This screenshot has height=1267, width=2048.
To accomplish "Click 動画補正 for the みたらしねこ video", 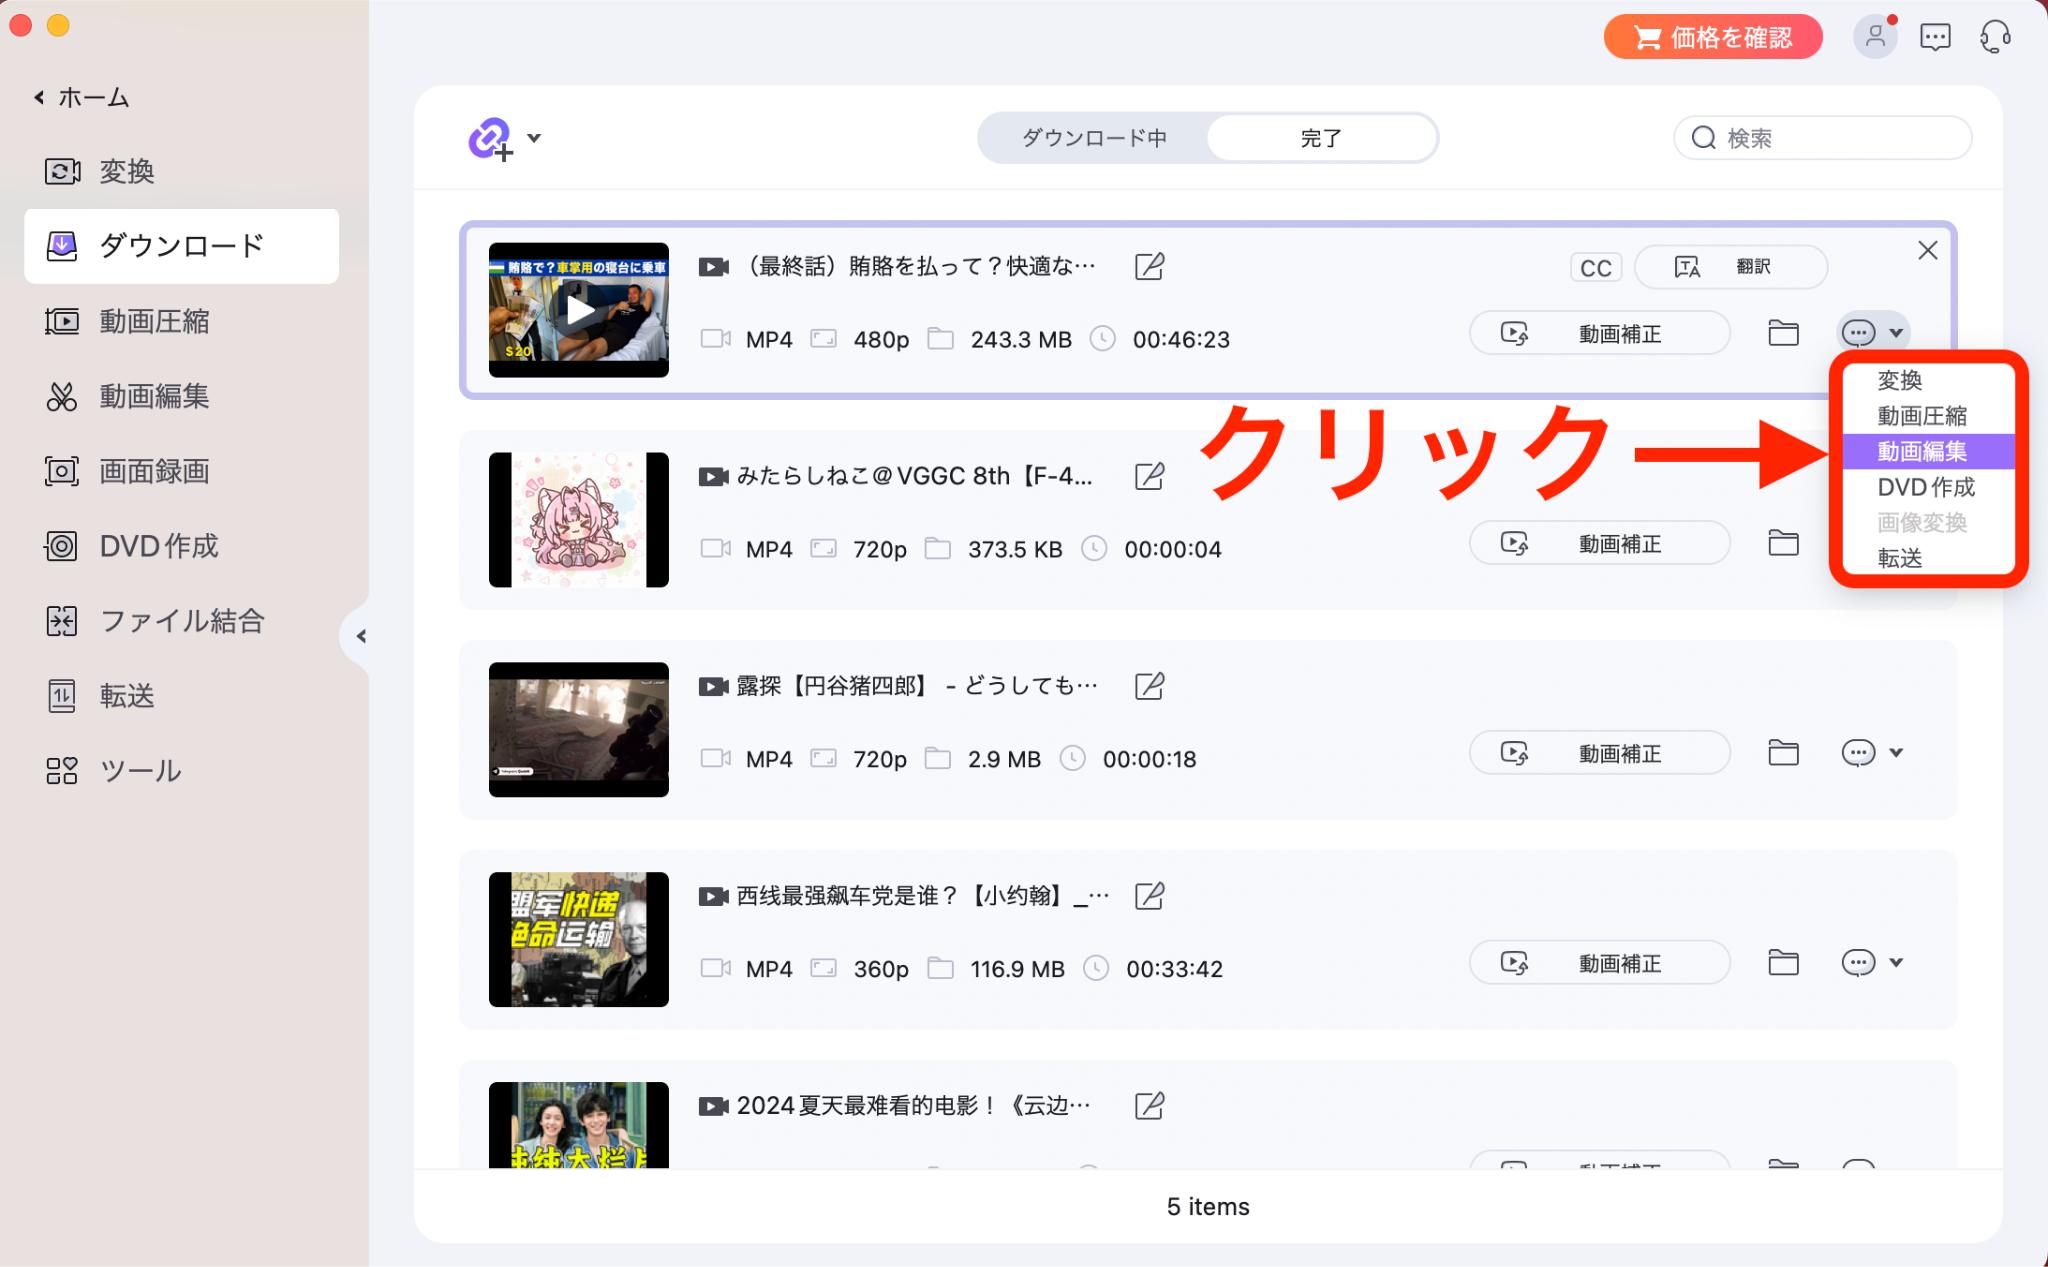I will point(1599,543).
